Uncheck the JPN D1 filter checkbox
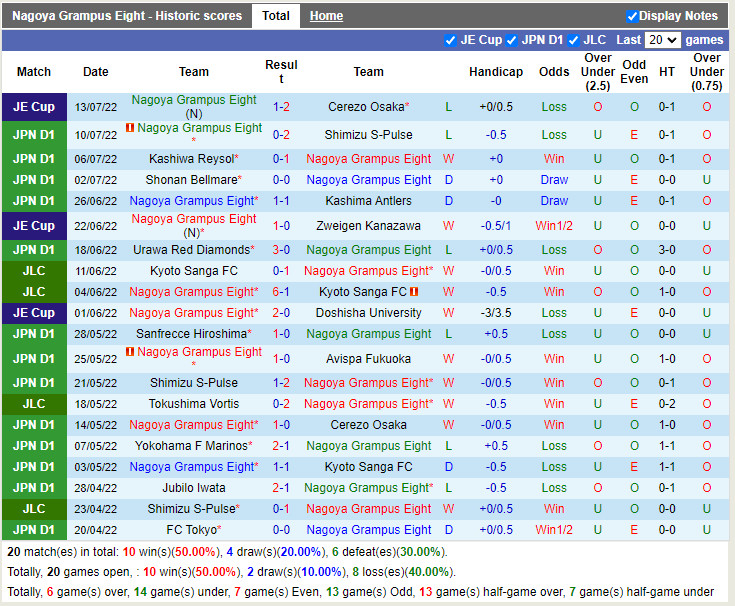The image size is (735, 606). (x=512, y=40)
